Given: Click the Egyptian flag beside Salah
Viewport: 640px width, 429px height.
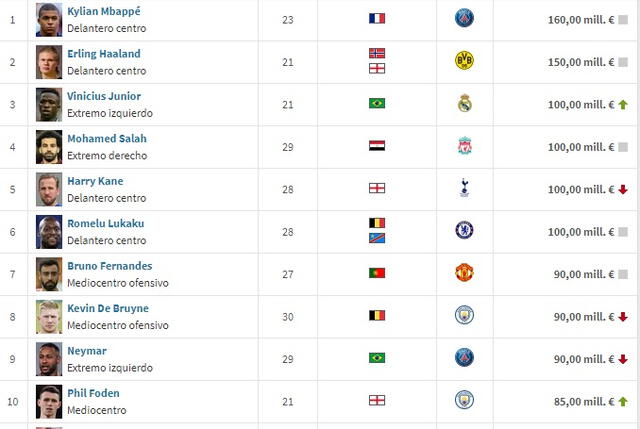Looking at the screenshot, I should click(x=377, y=146).
